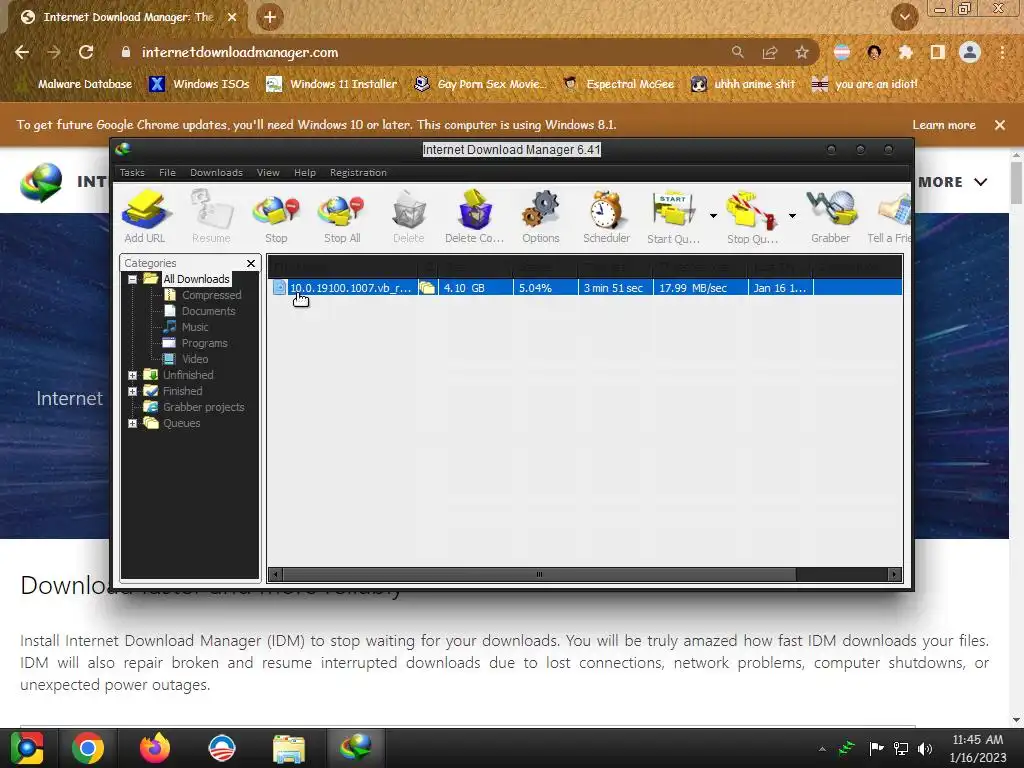Click the Start Queue icon

point(673,216)
